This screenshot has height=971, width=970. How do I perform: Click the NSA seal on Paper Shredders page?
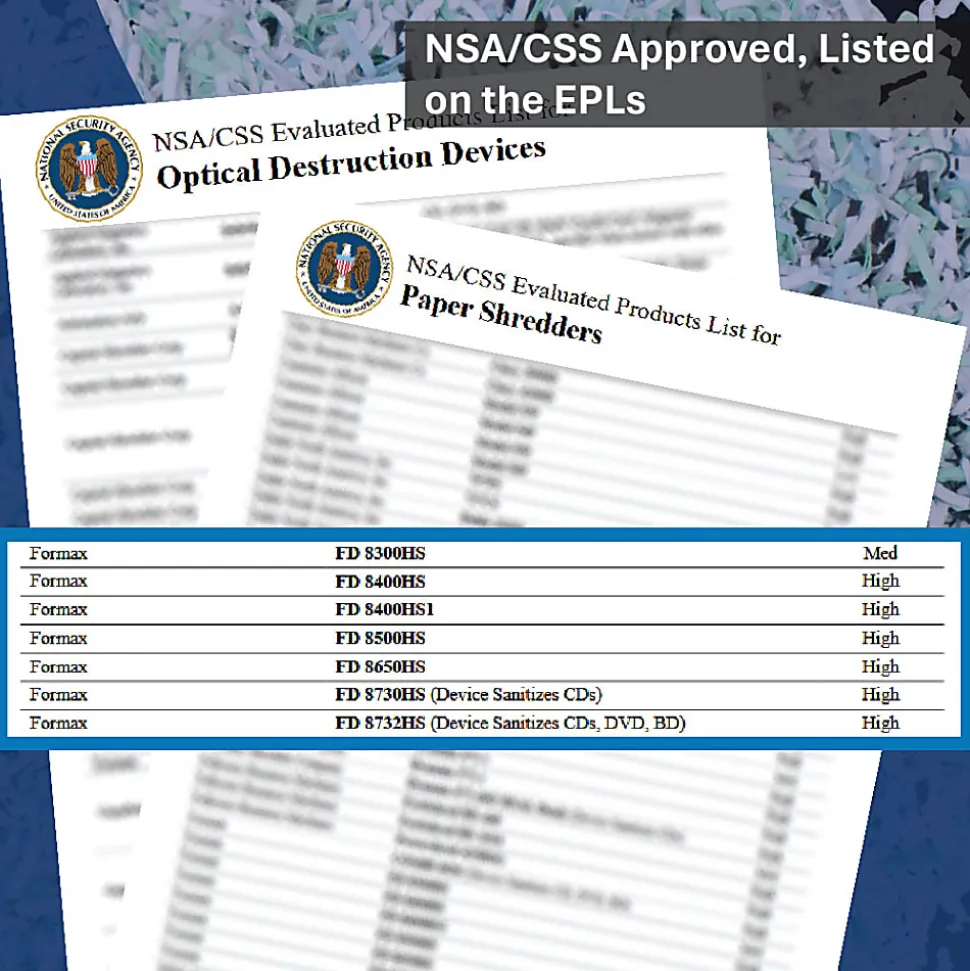[x=344, y=269]
